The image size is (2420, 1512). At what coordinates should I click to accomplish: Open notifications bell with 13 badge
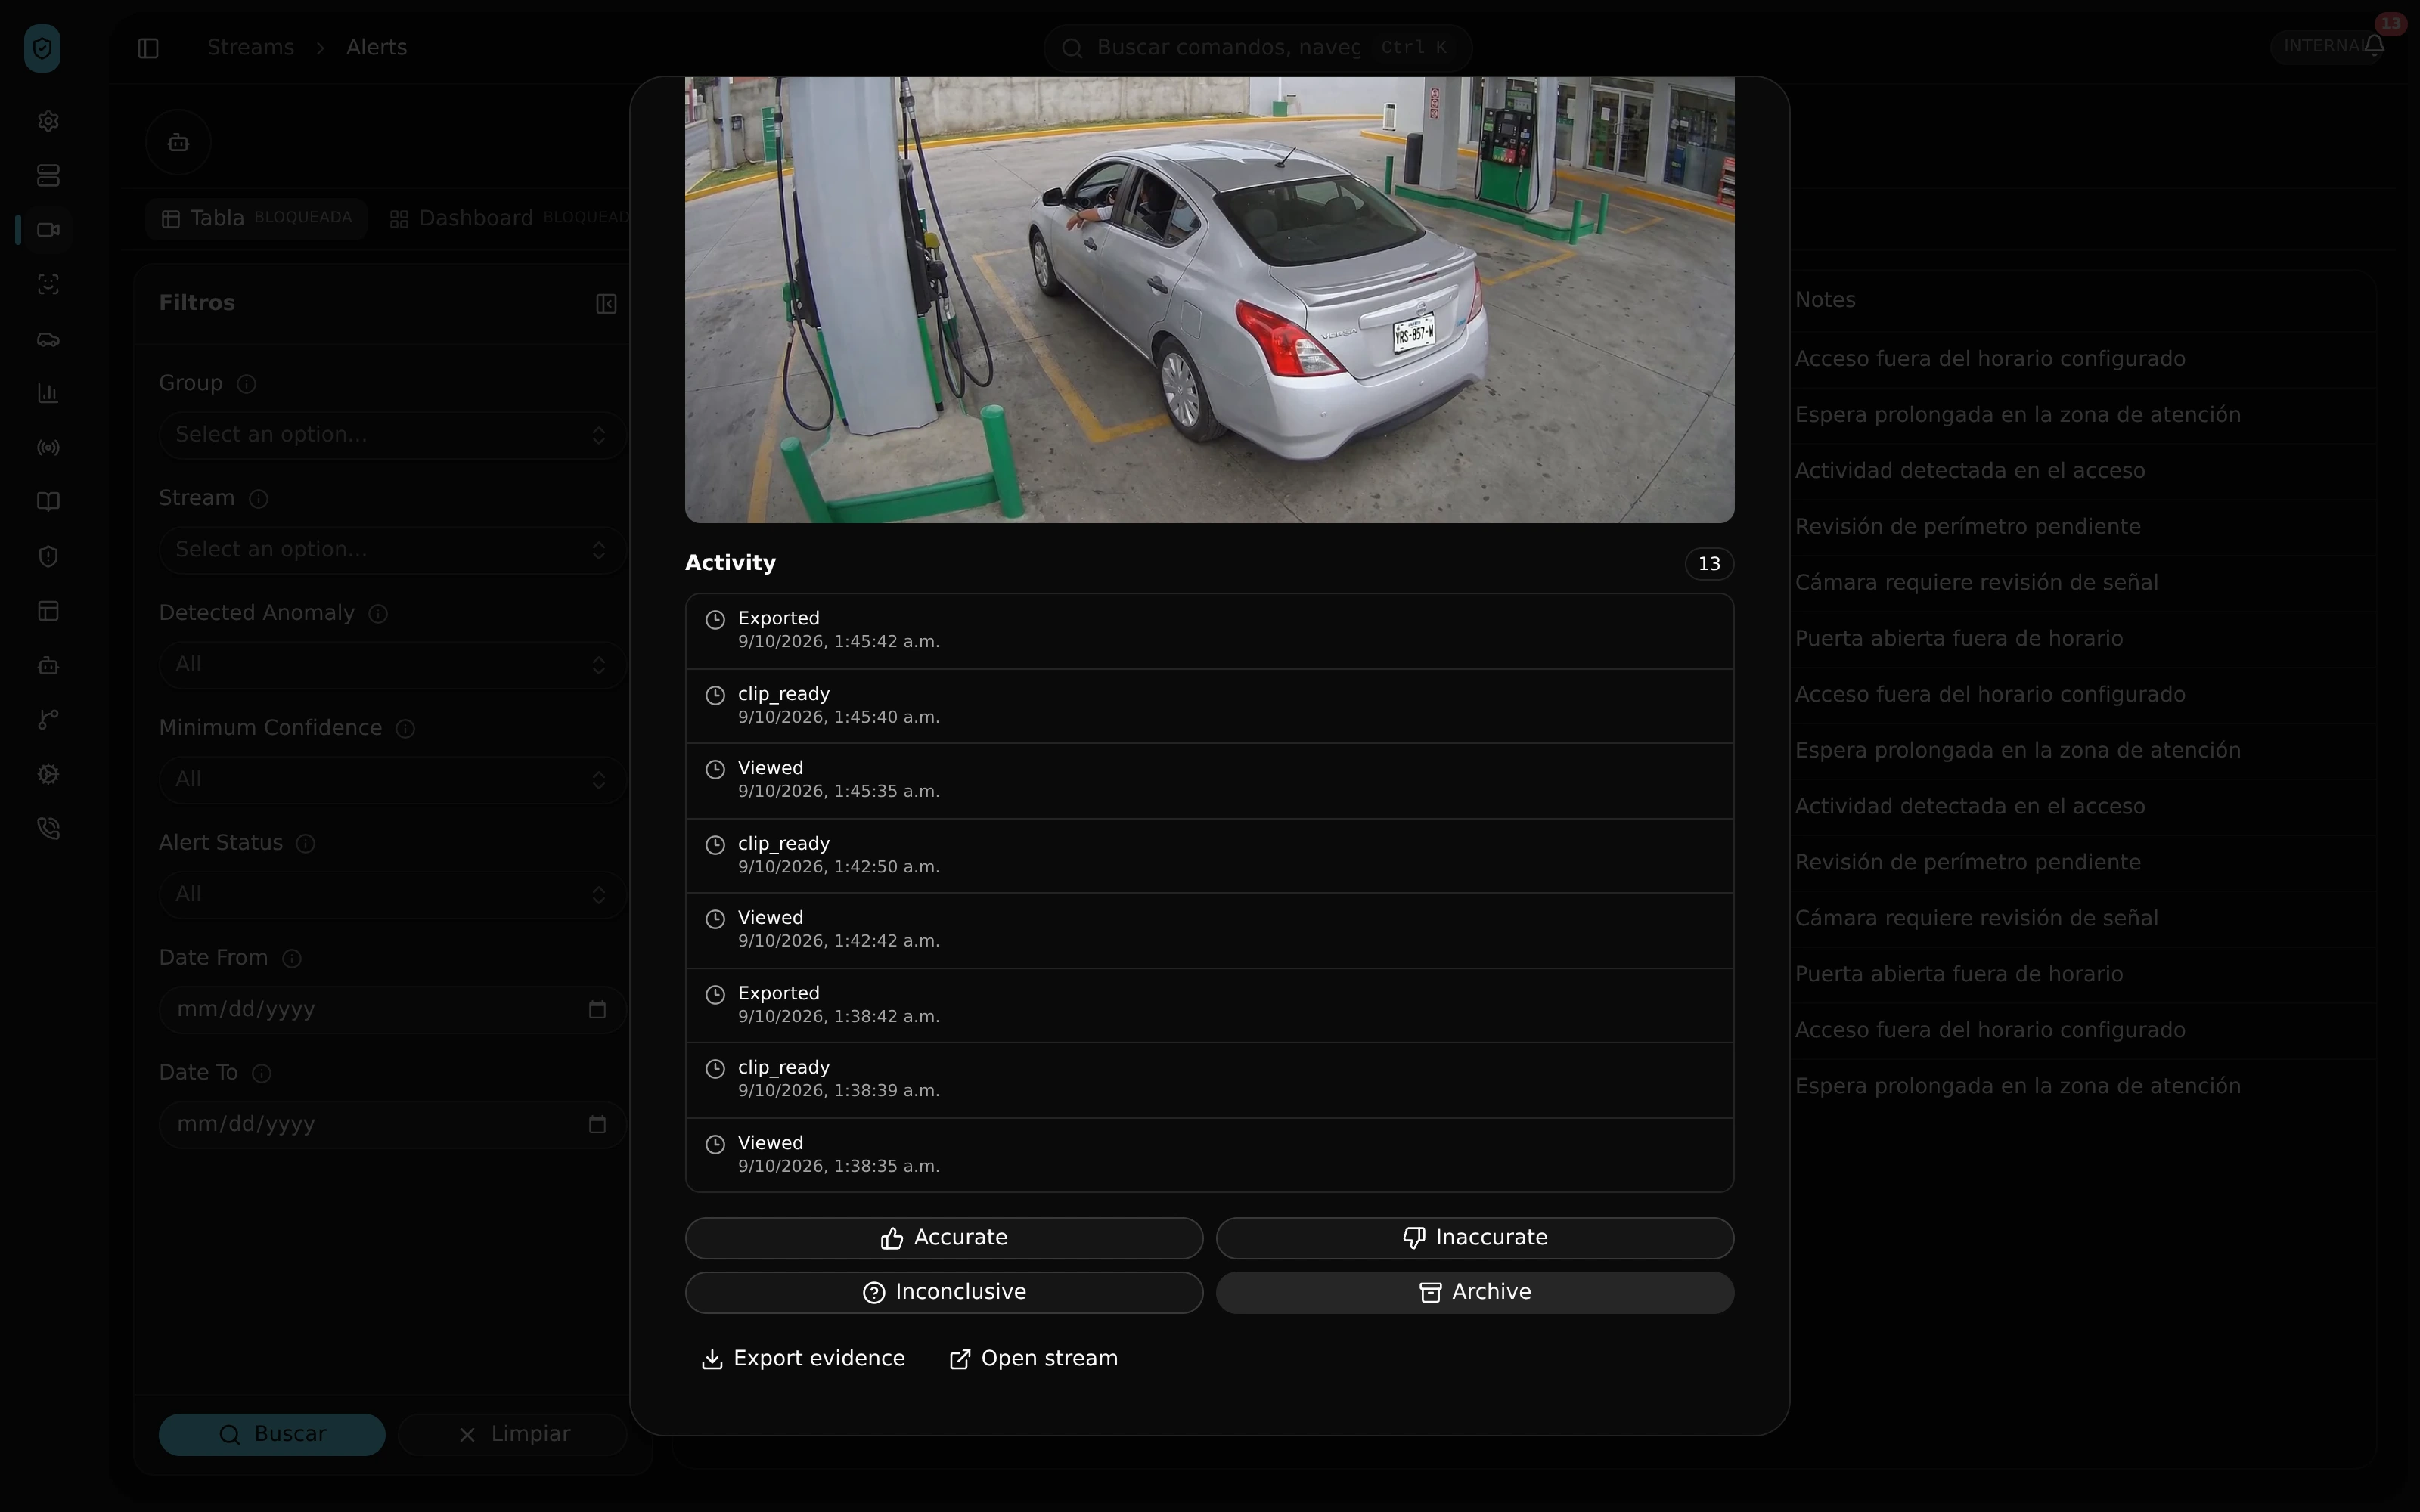2375,45
